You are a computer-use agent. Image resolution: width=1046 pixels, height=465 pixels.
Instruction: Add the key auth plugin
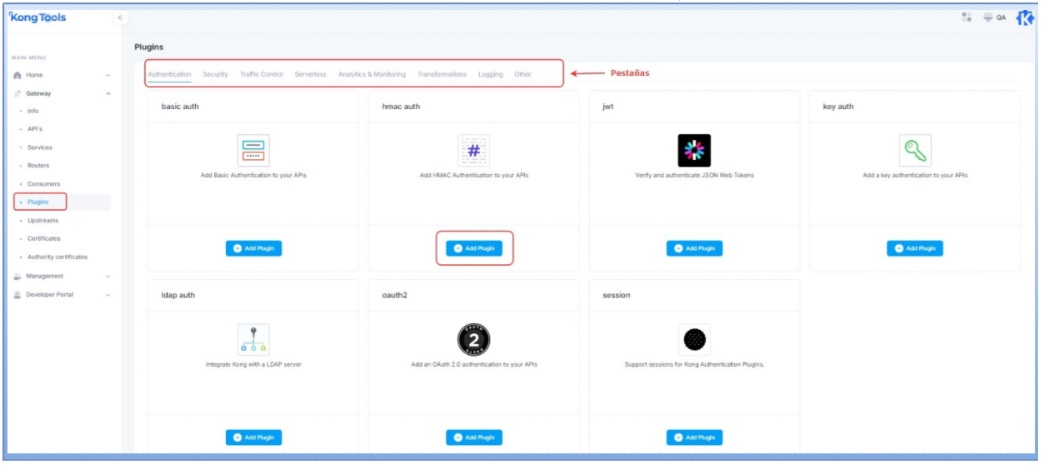click(x=914, y=248)
